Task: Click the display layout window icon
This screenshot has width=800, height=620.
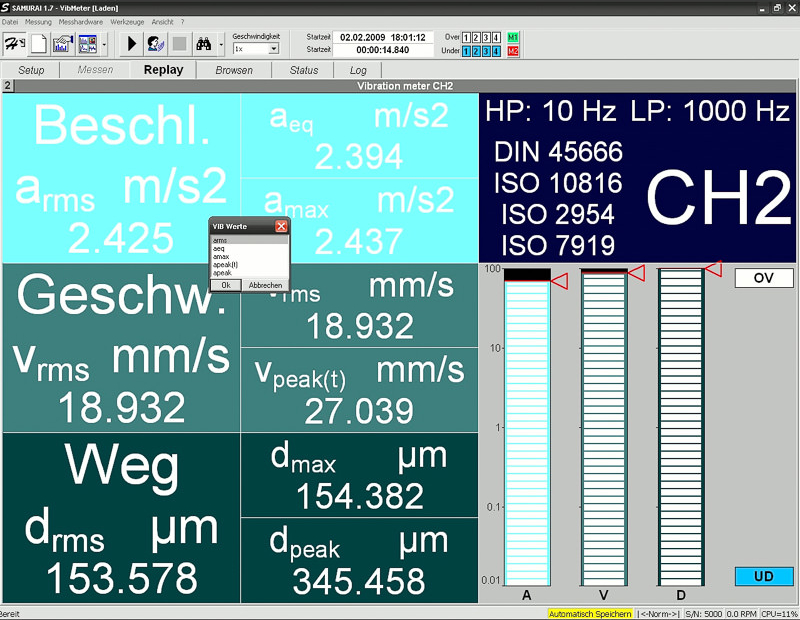Action: [88, 43]
